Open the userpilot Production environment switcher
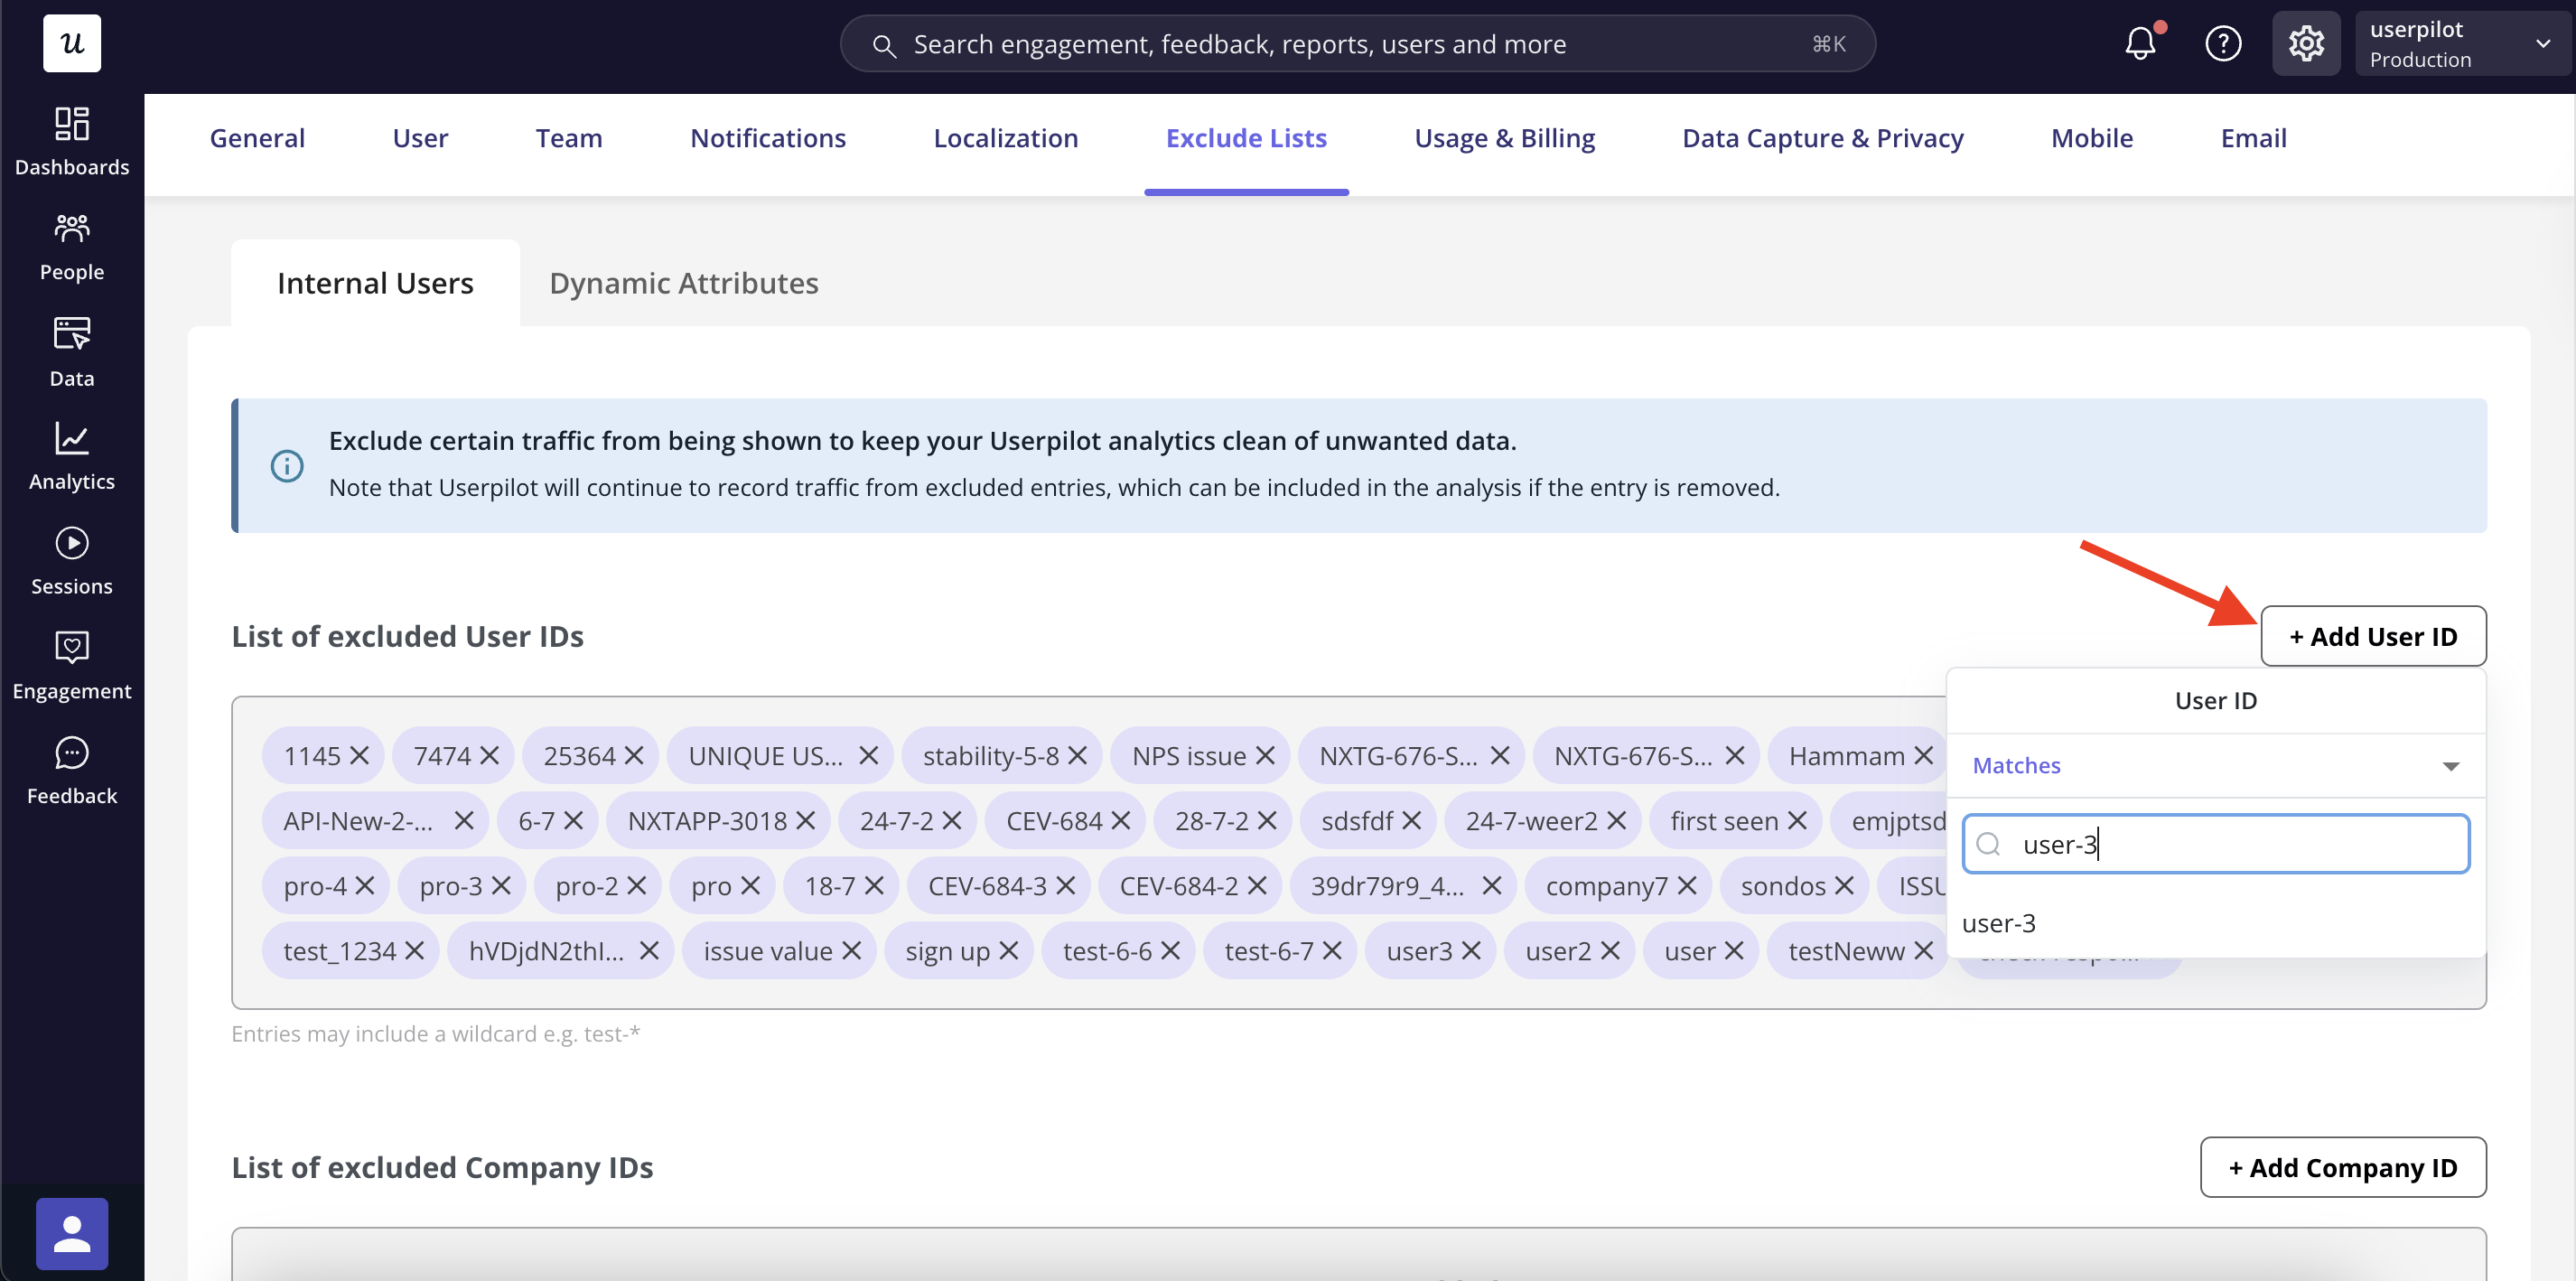Viewport: 2576px width, 1281px height. coord(2460,43)
